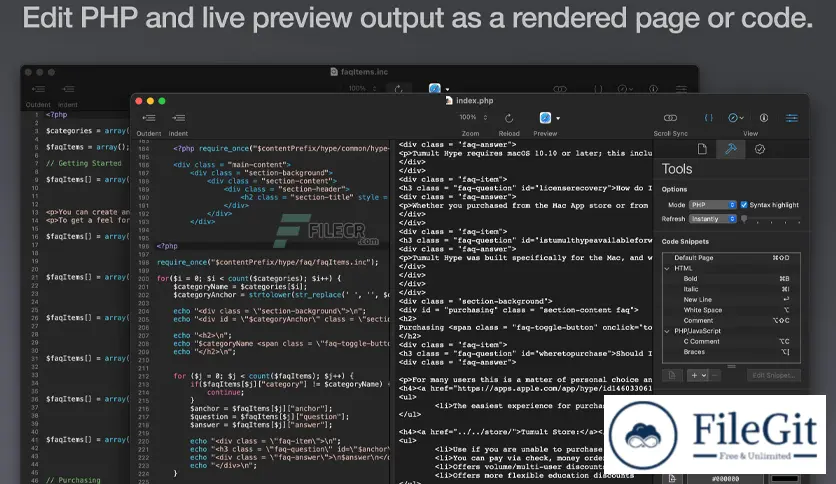Click '$categories = array(' line in faqItems.inc
Screen dimensions: 836x484
87,131
